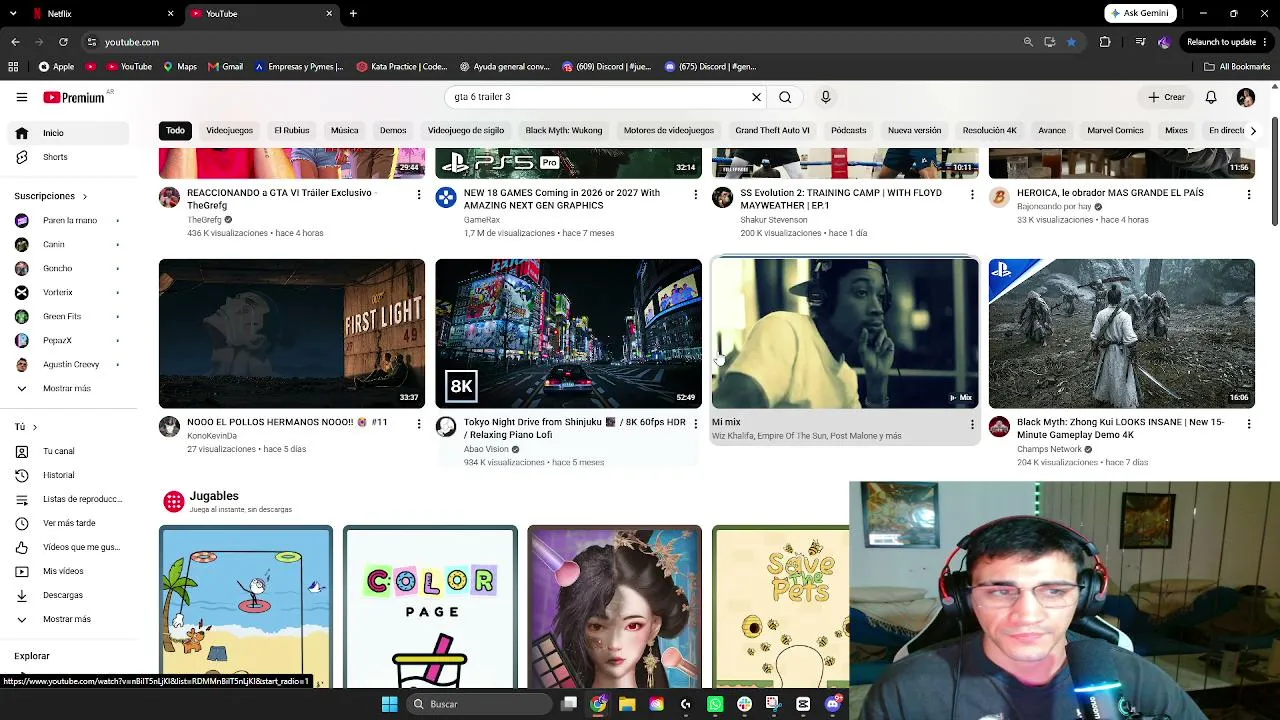Open the YouTube account avatar menu
This screenshot has width=1280, height=720.
1245,97
